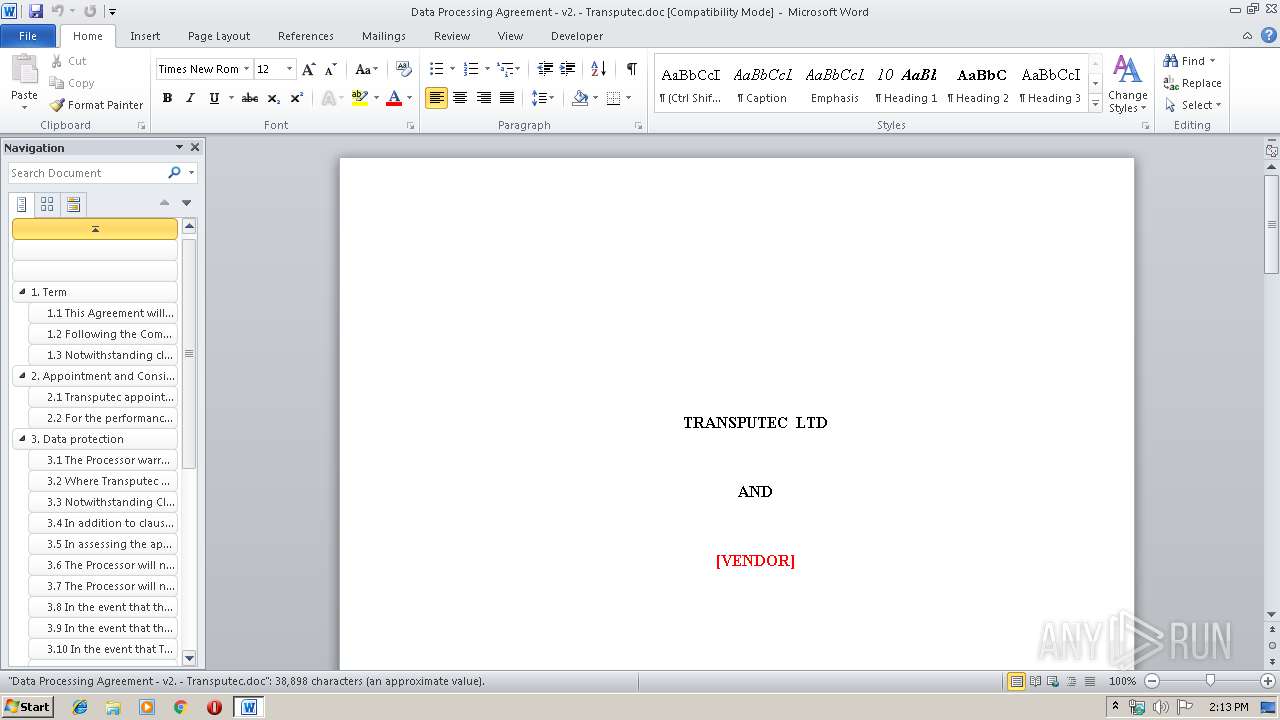This screenshot has width=1280, height=720.
Task: Open the font name dropdown
Action: pos(246,69)
